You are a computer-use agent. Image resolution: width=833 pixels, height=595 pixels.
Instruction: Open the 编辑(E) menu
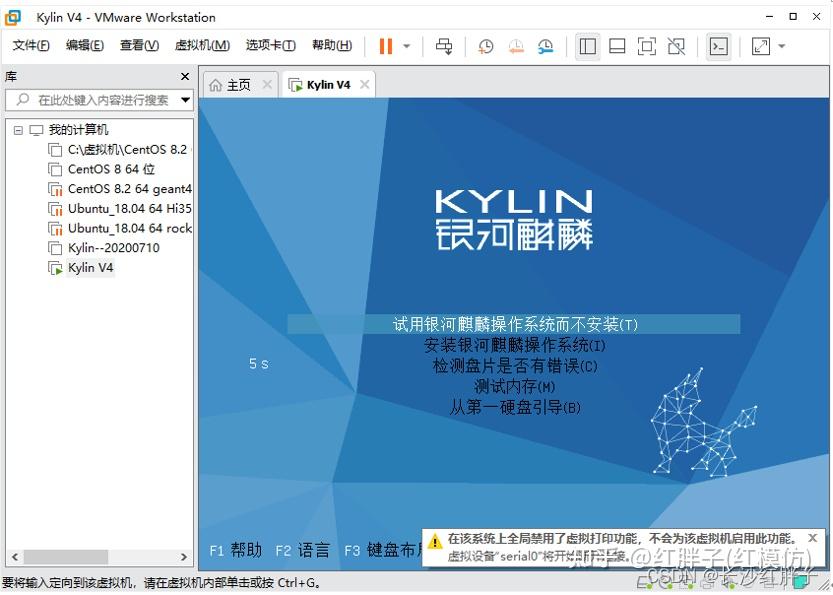click(x=84, y=46)
